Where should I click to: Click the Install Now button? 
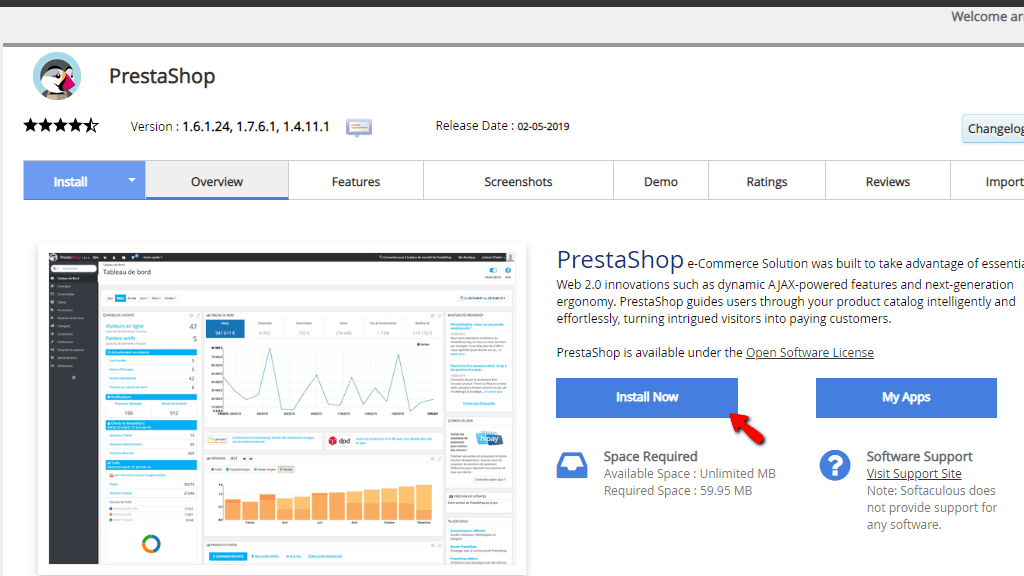(647, 398)
